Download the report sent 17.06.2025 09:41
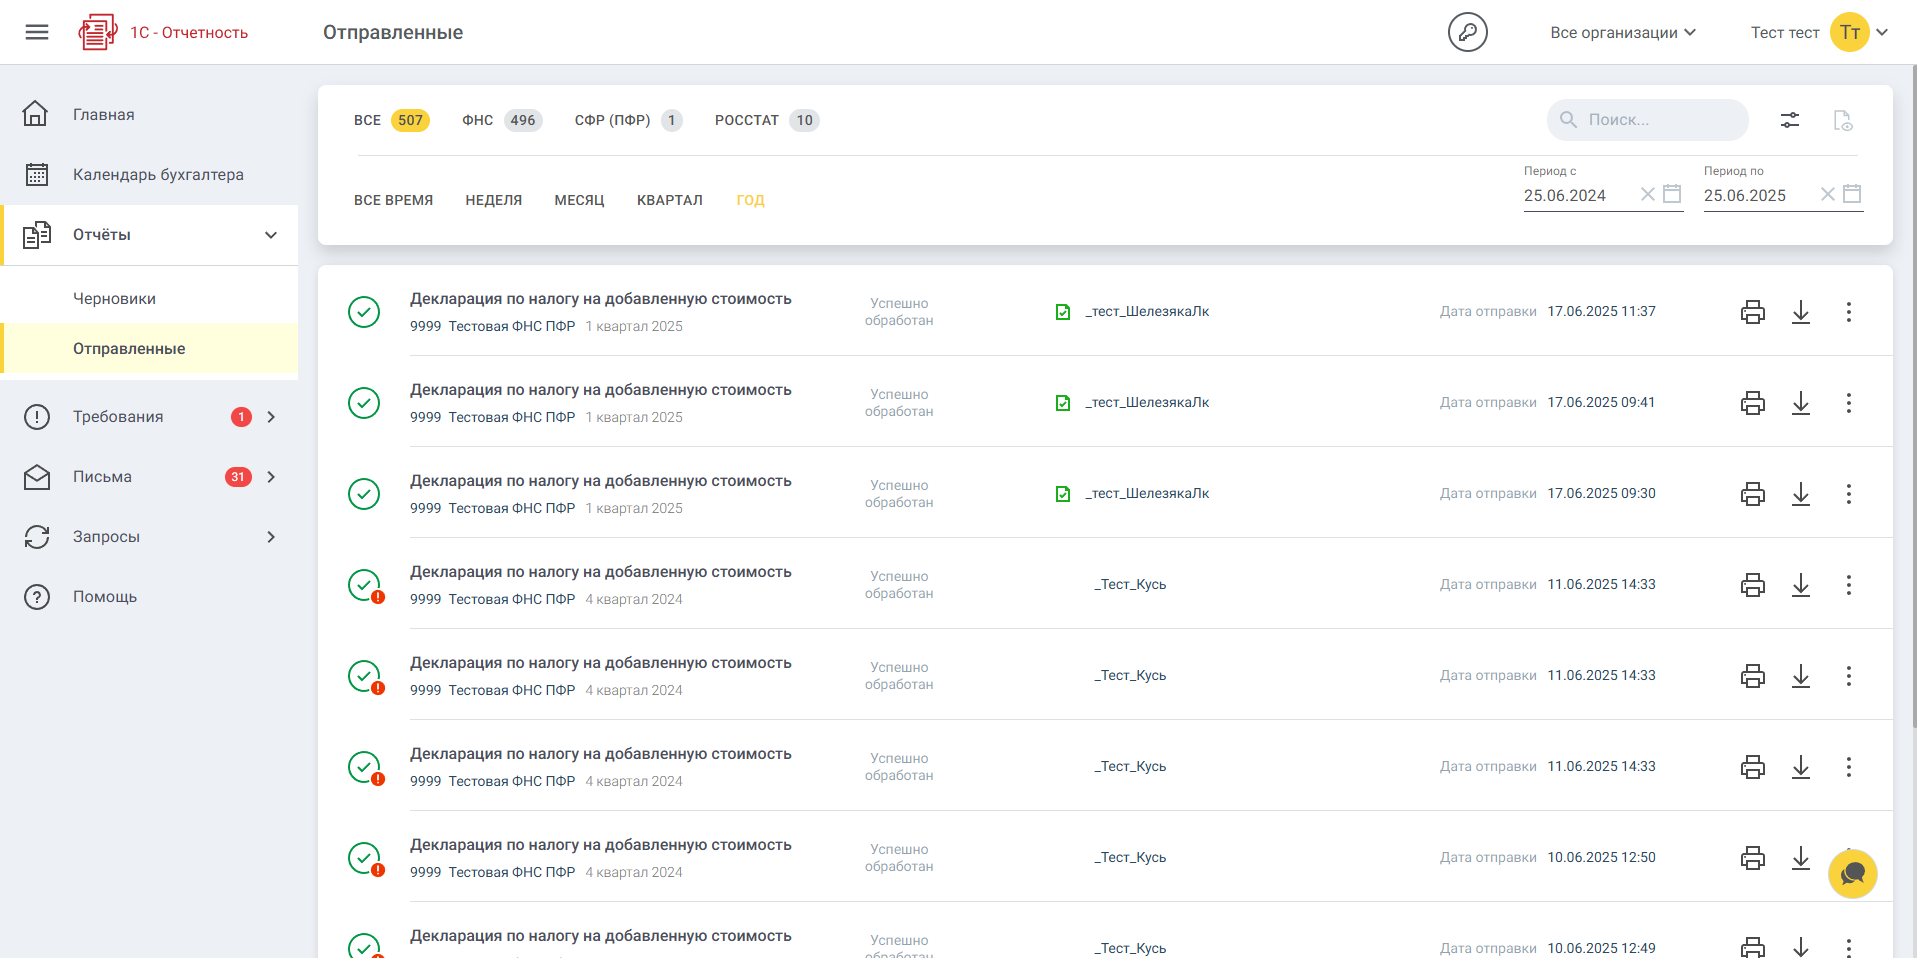1917x958 pixels. pyautogui.click(x=1800, y=403)
